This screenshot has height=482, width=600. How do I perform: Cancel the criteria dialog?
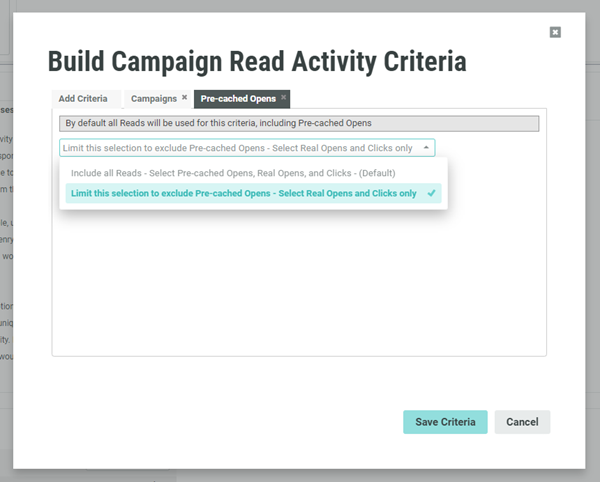click(x=522, y=422)
